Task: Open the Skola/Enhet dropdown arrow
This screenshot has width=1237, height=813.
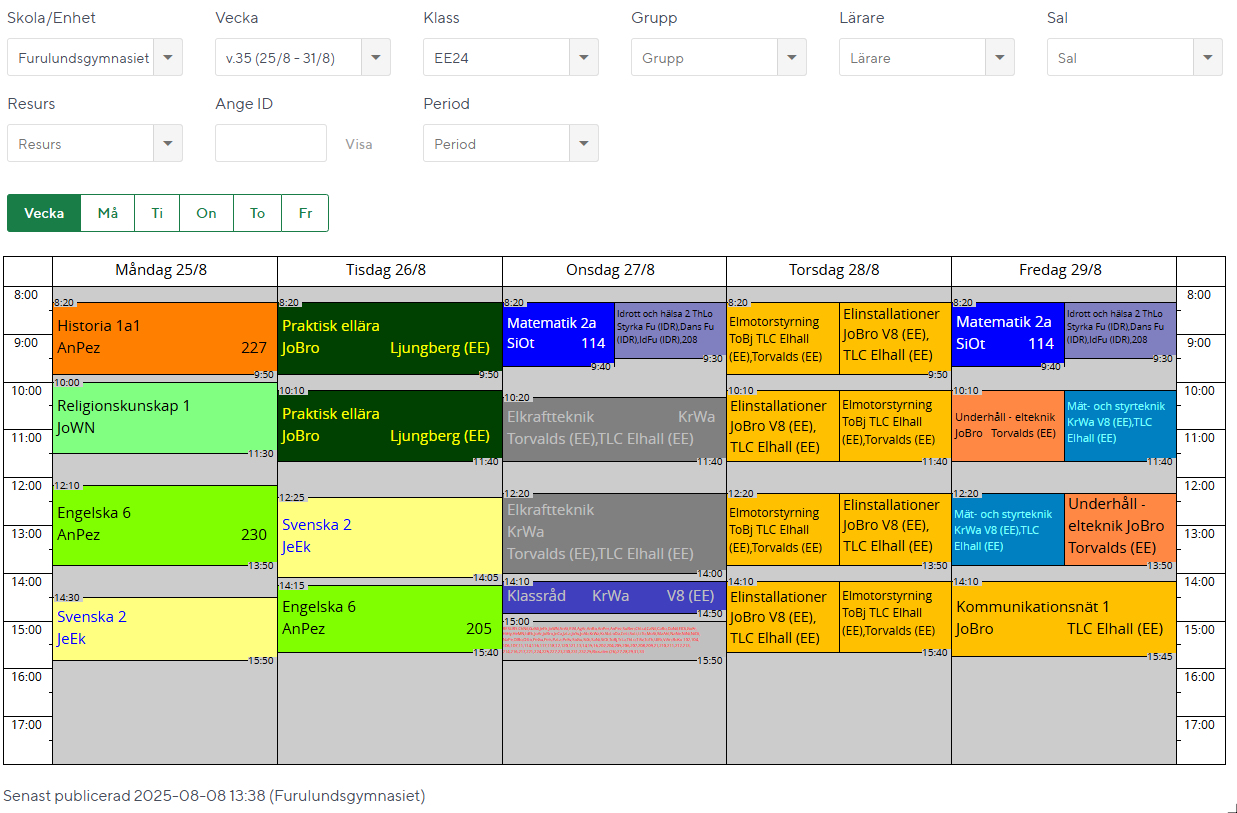Action: click(168, 58)
